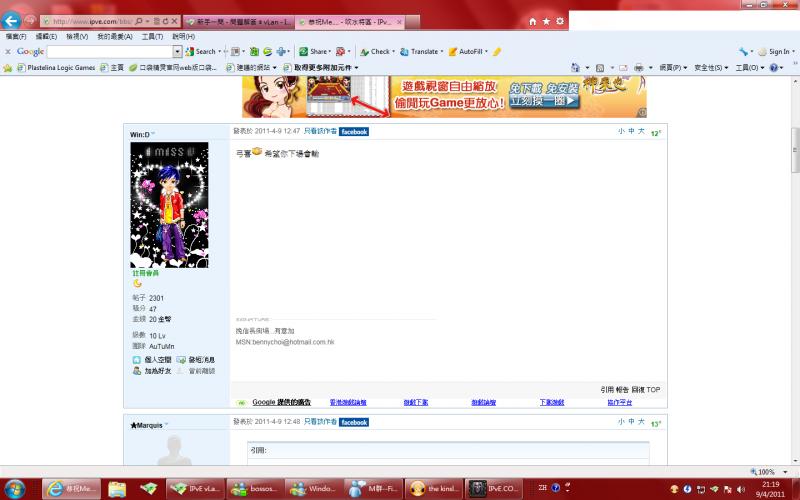Viewport: 800px width, 500px height.
Task: Switch to the IPvE CO... taskbar window
Action: coord(492,489)
